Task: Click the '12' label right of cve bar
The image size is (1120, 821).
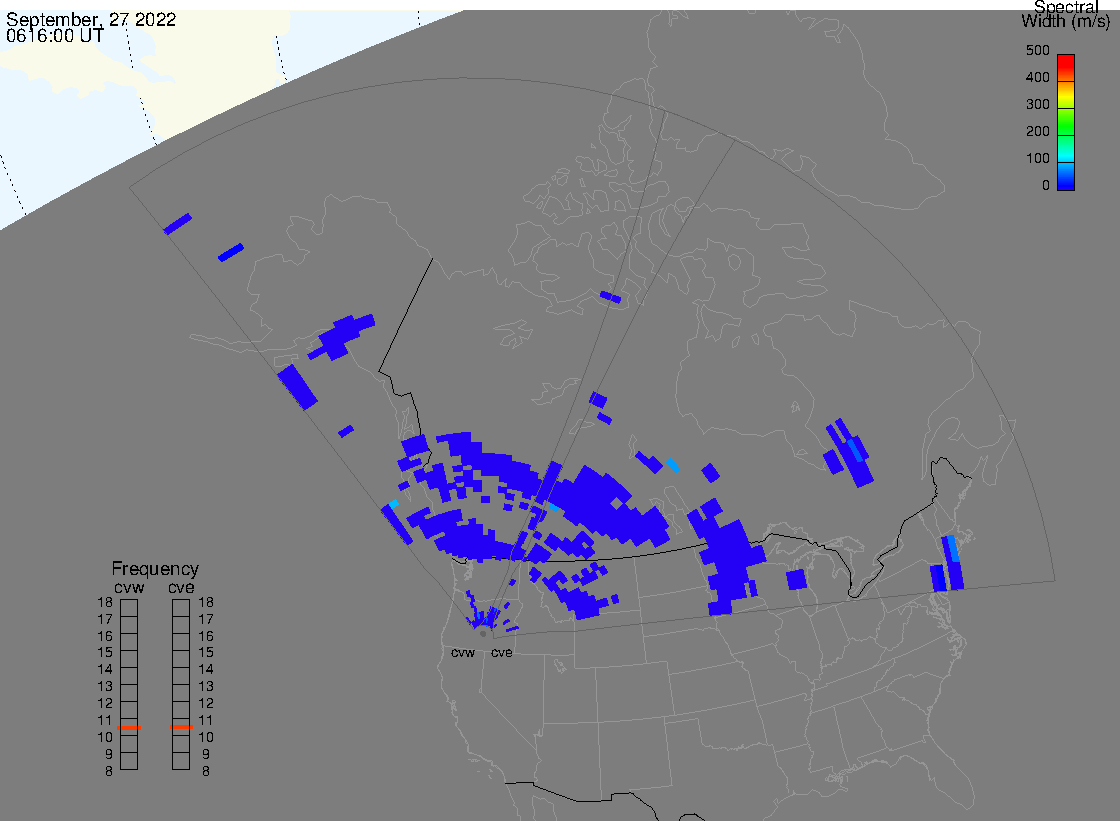Action: pyautogui.click(x=206, y=704)
